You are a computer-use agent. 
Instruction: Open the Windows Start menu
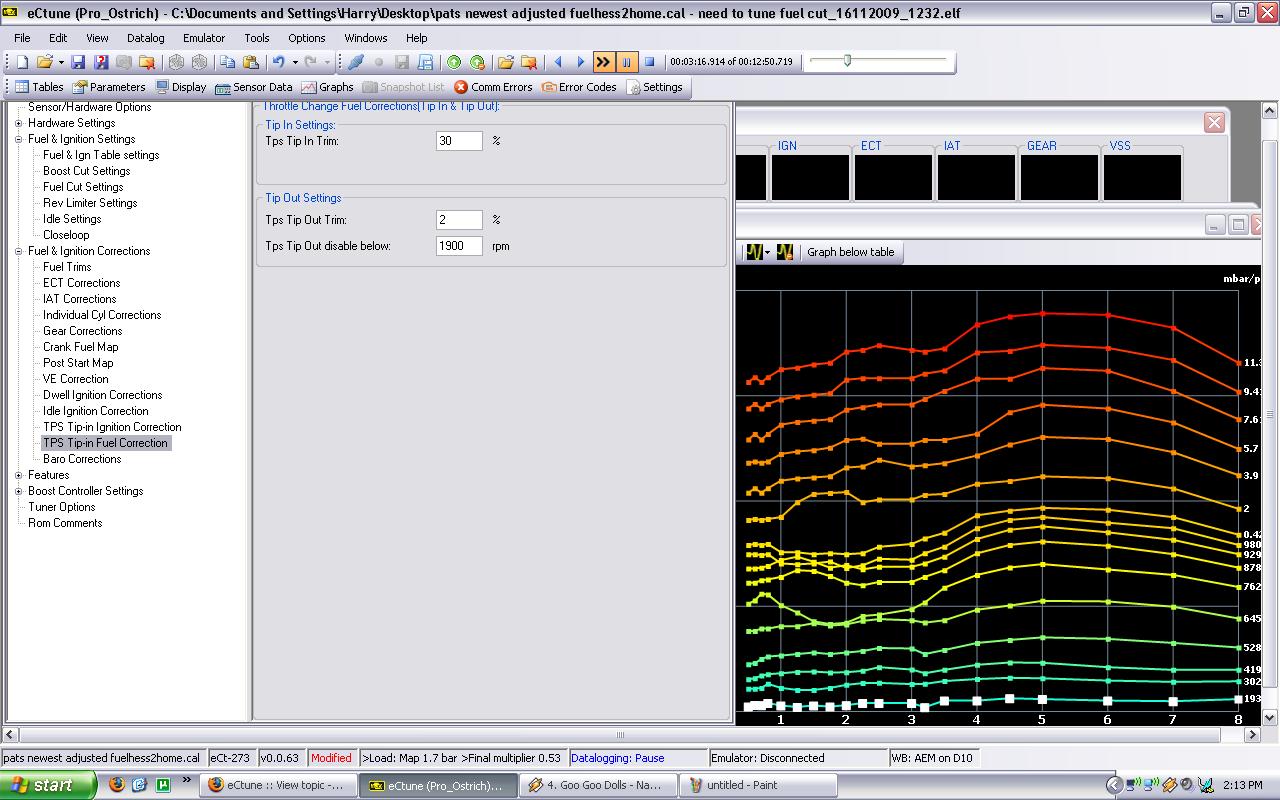49,785
